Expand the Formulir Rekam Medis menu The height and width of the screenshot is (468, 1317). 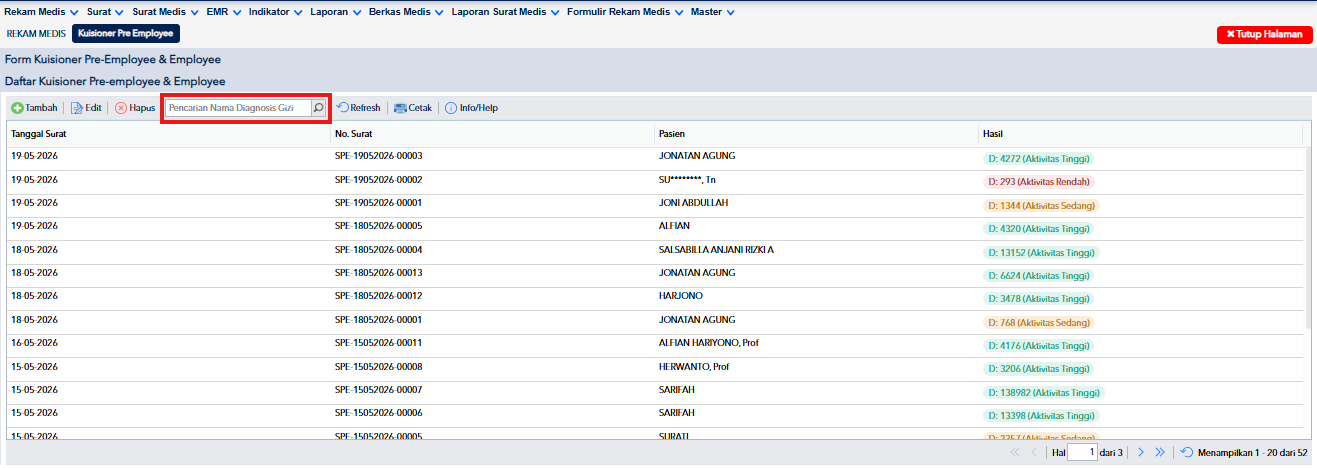tap(625, 12)
